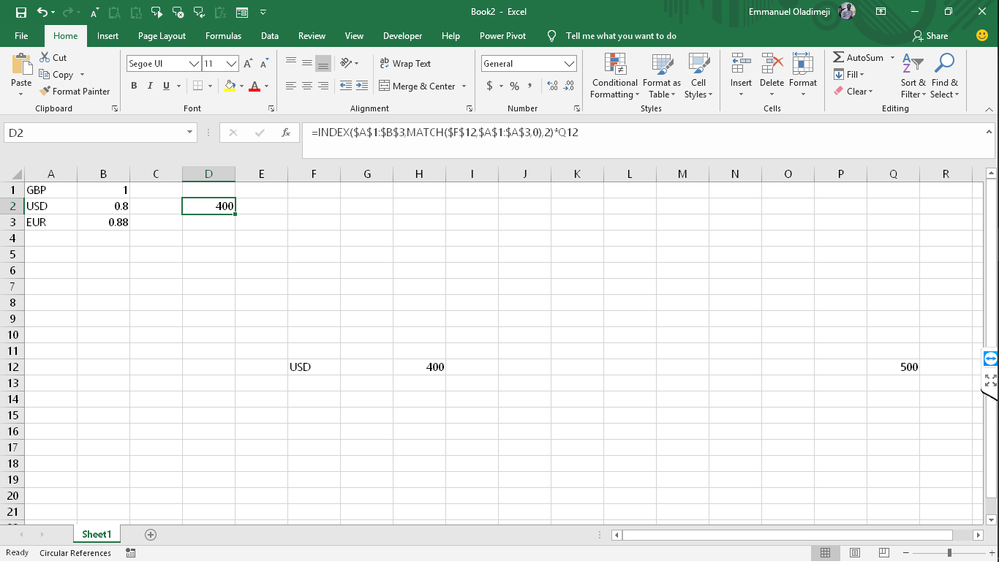Toggle italic formatting
This screenshot has width=999, height=562.
point(150,85)
